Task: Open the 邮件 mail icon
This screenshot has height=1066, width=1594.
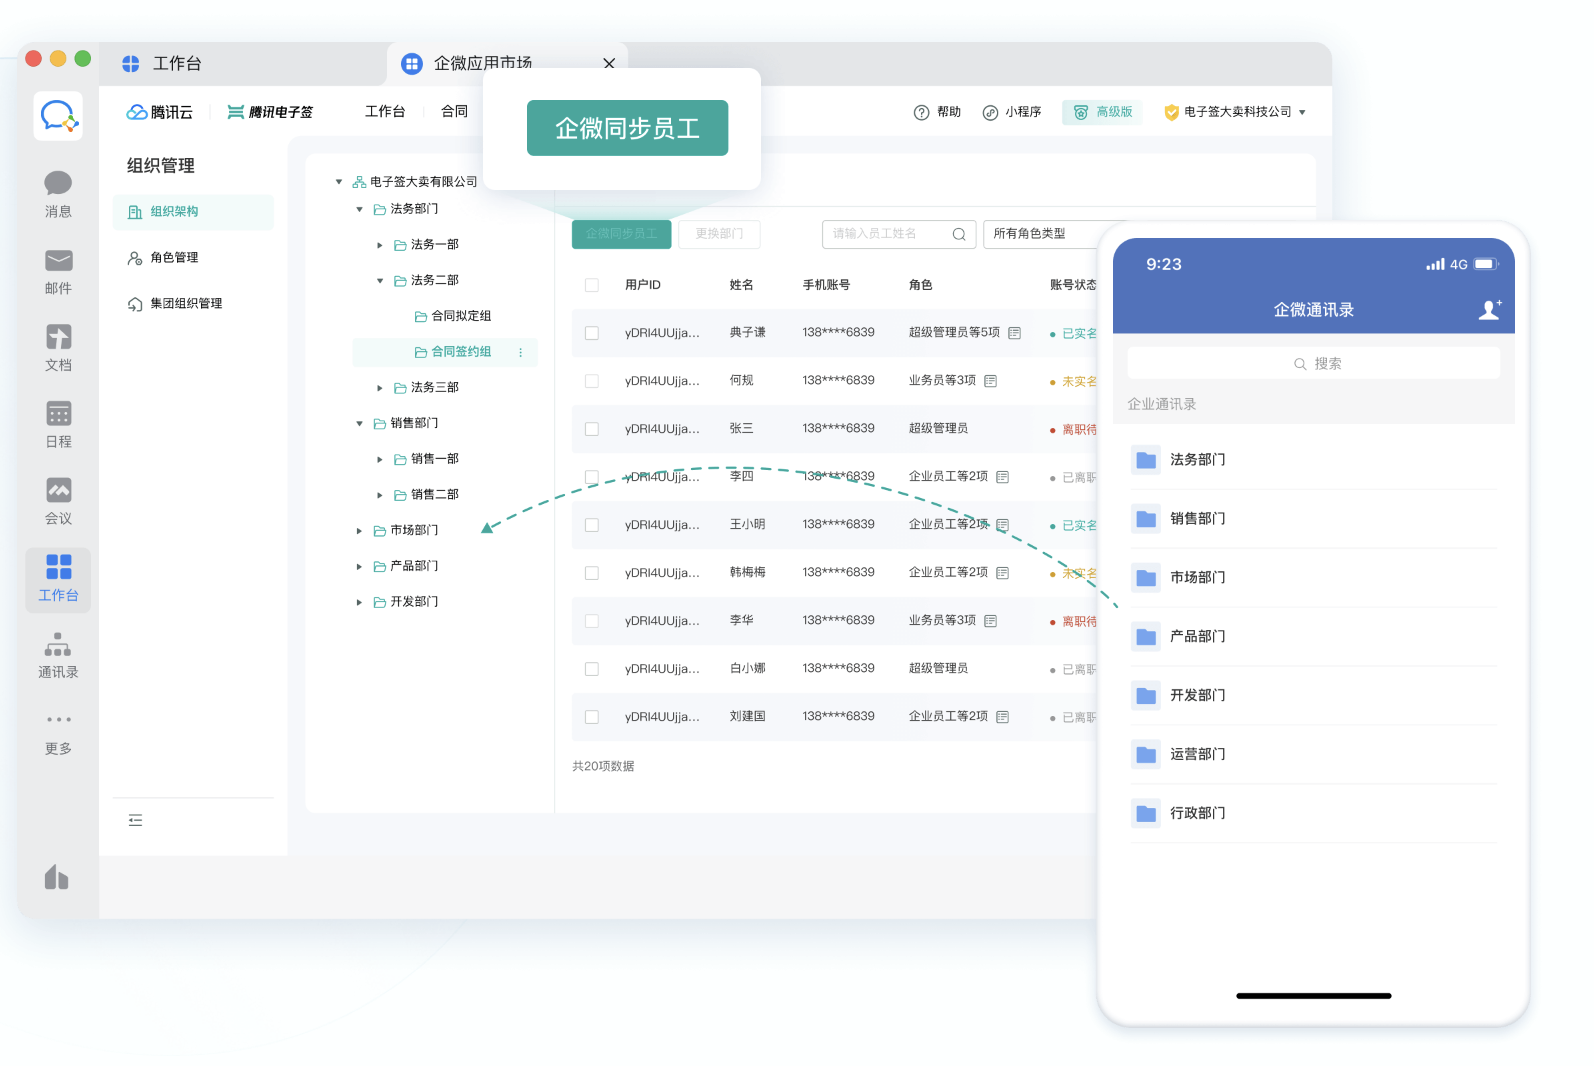Action: (x=58, y=261)
